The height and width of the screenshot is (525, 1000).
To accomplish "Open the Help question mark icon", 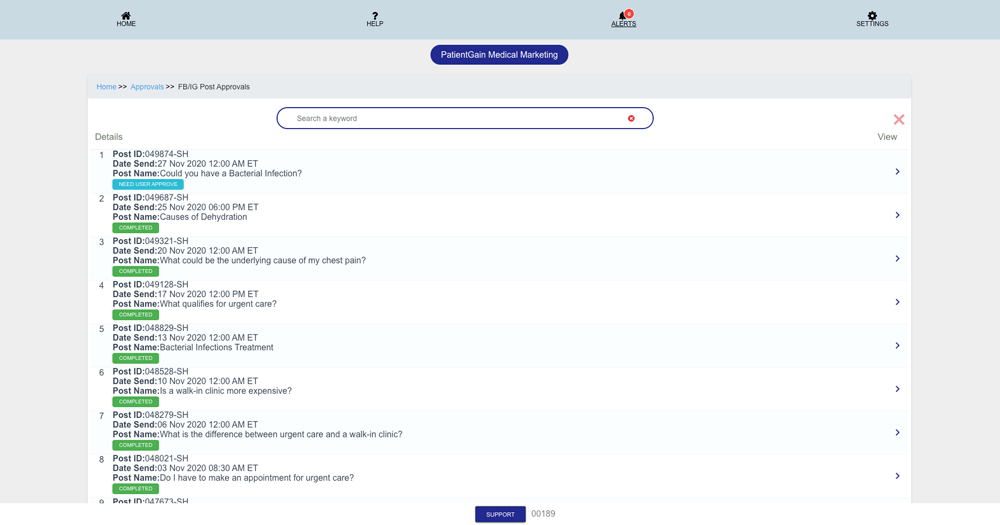I will [375, 15].
